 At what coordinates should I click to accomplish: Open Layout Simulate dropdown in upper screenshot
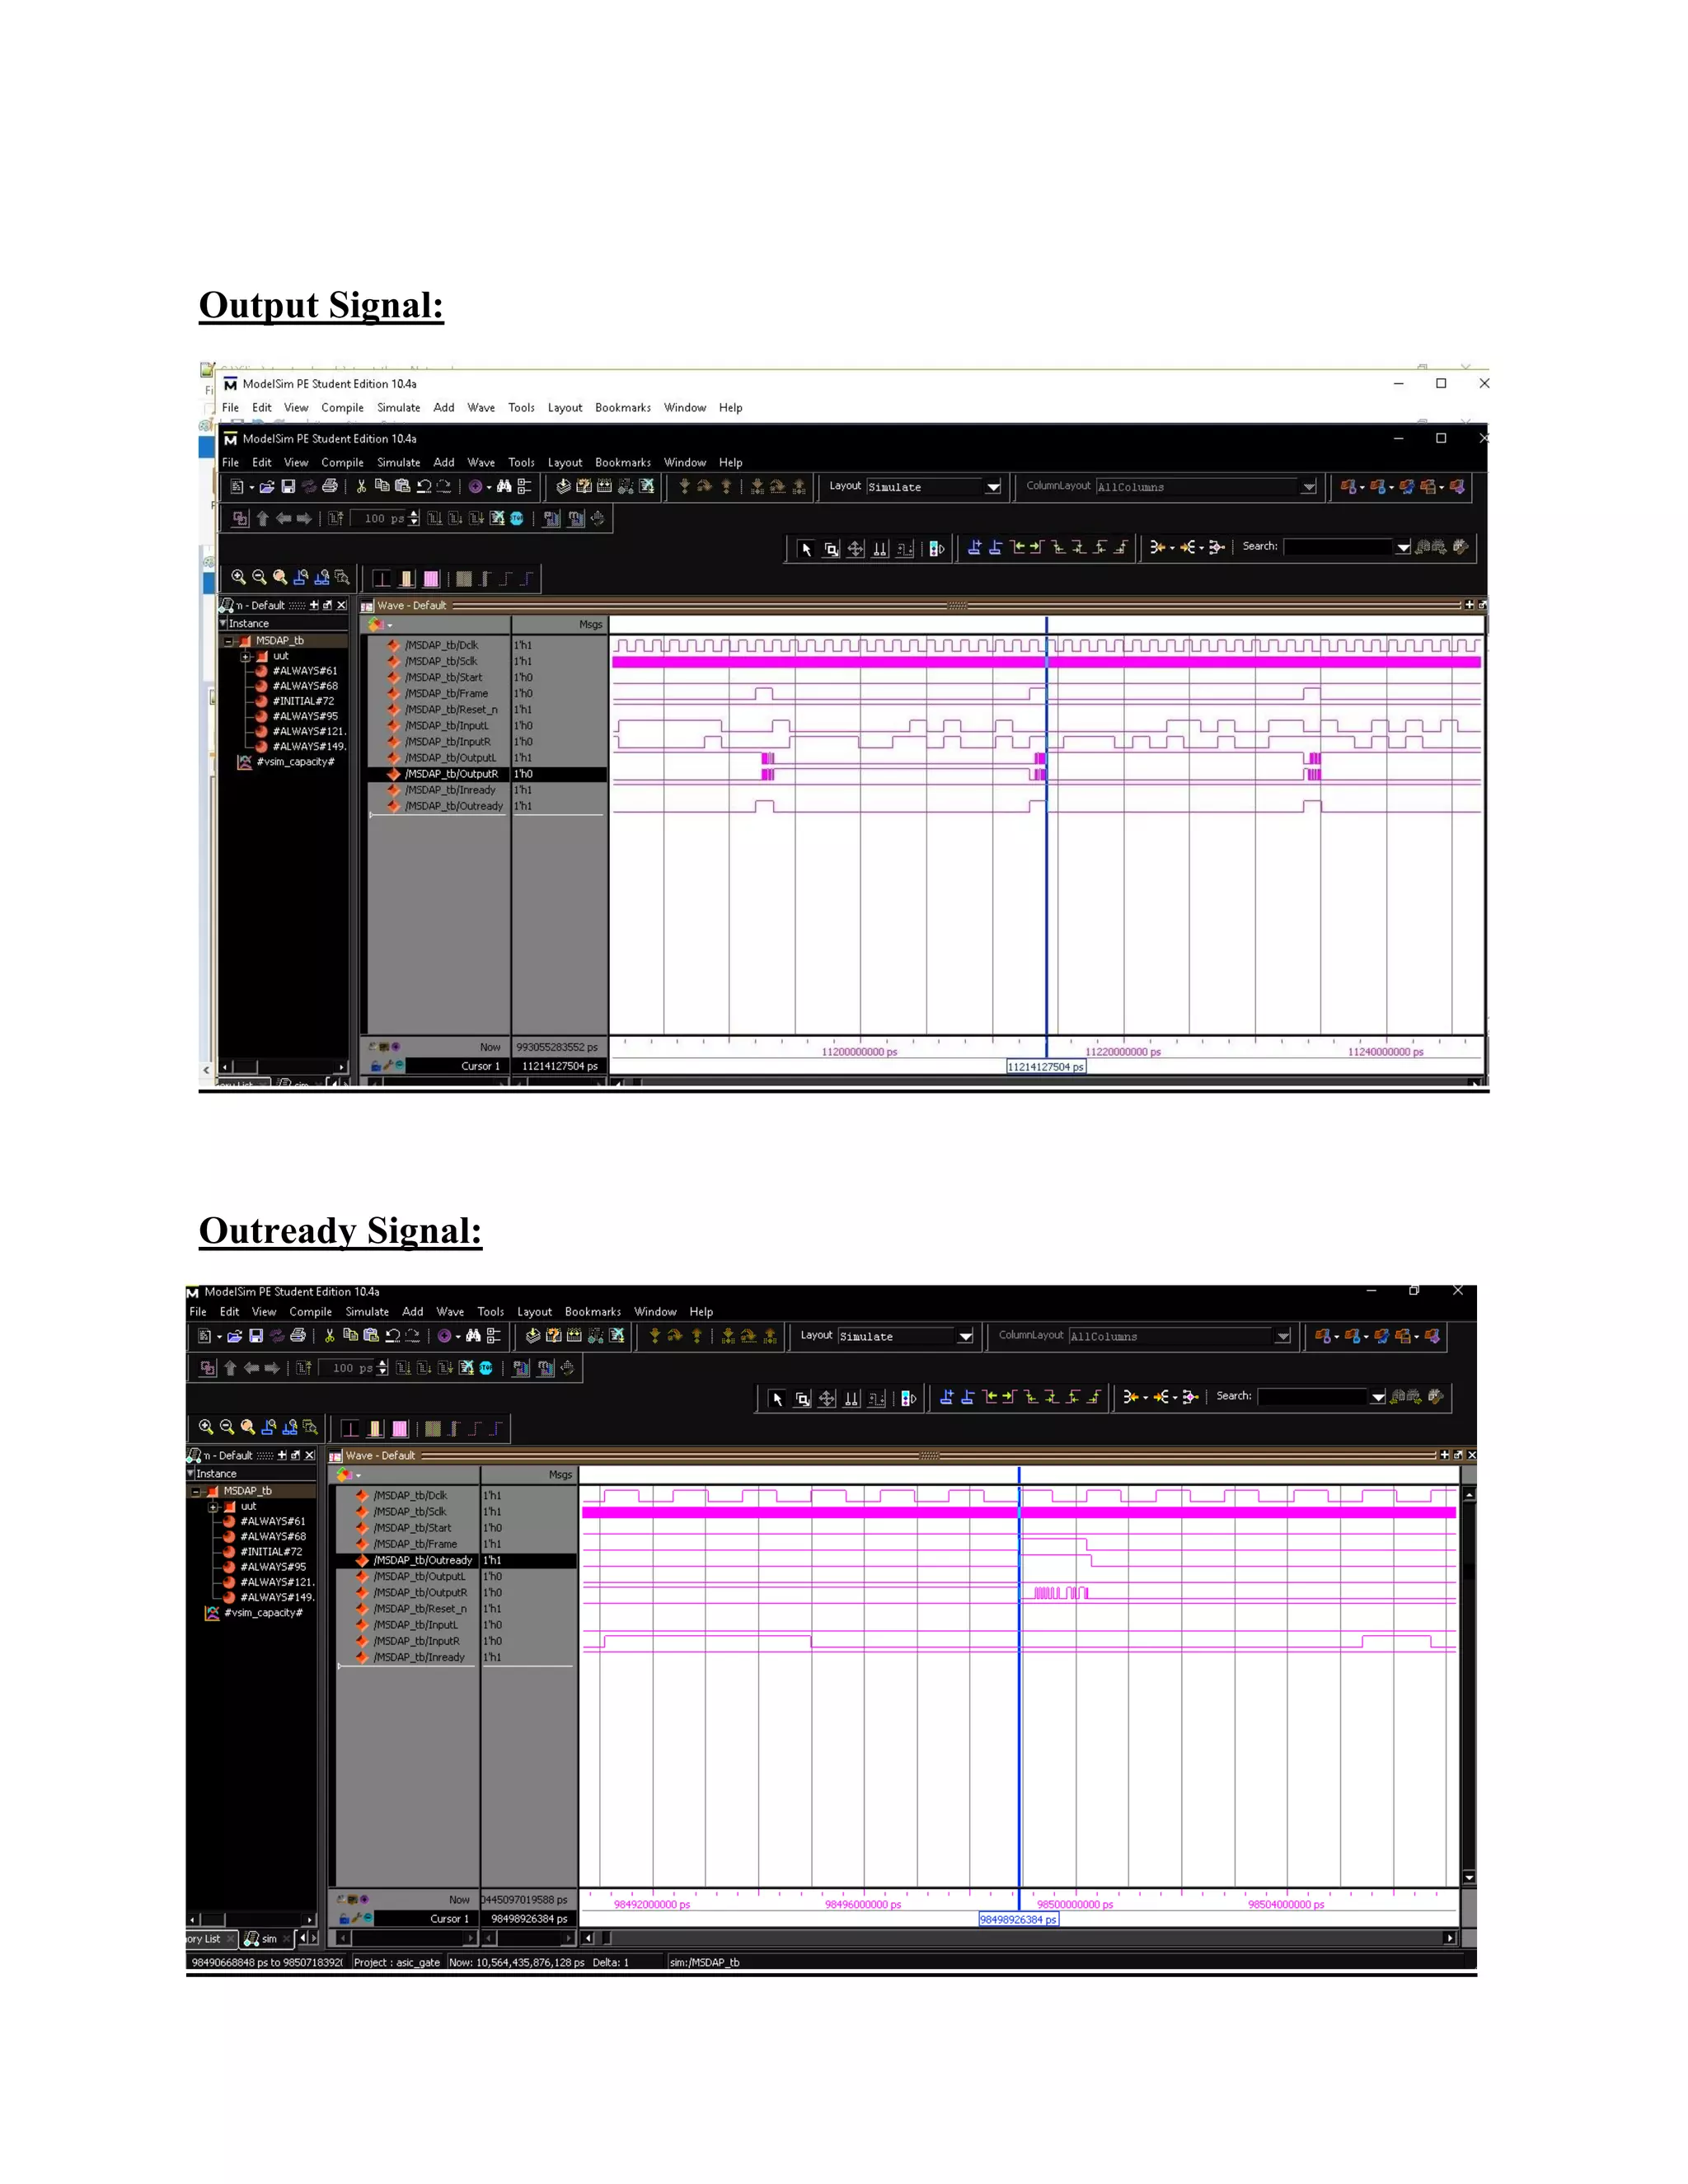[993, 487]
